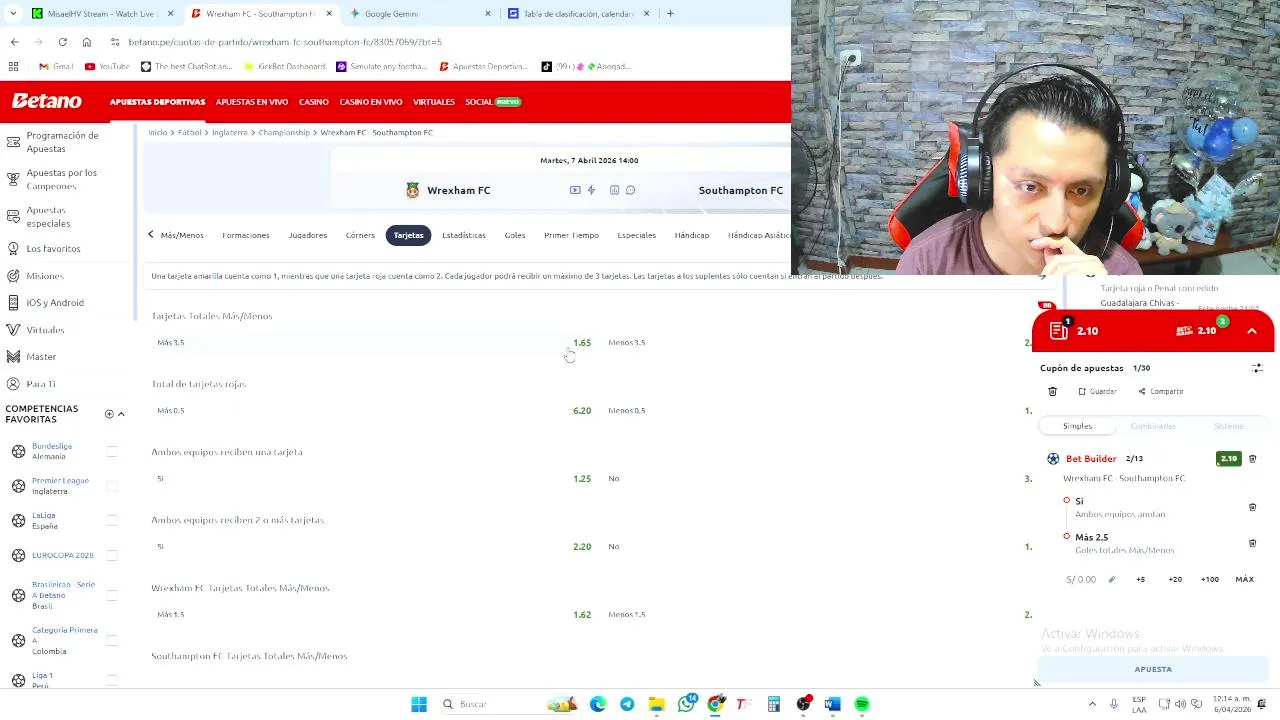
Task: Open Windows Start menu
Action: pyautogui.click(x=419, y=704)
